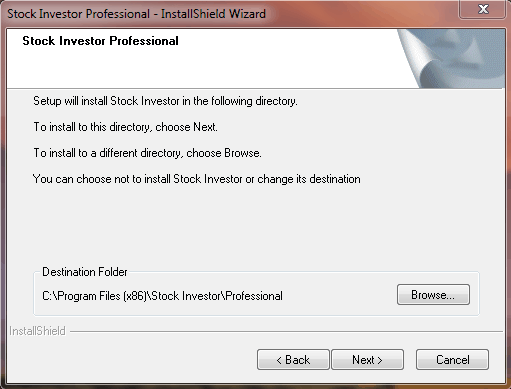Click the curled page graphic in the header
Image resolution: width=511 pixels, height=389 pixels.
coord(451,58)
